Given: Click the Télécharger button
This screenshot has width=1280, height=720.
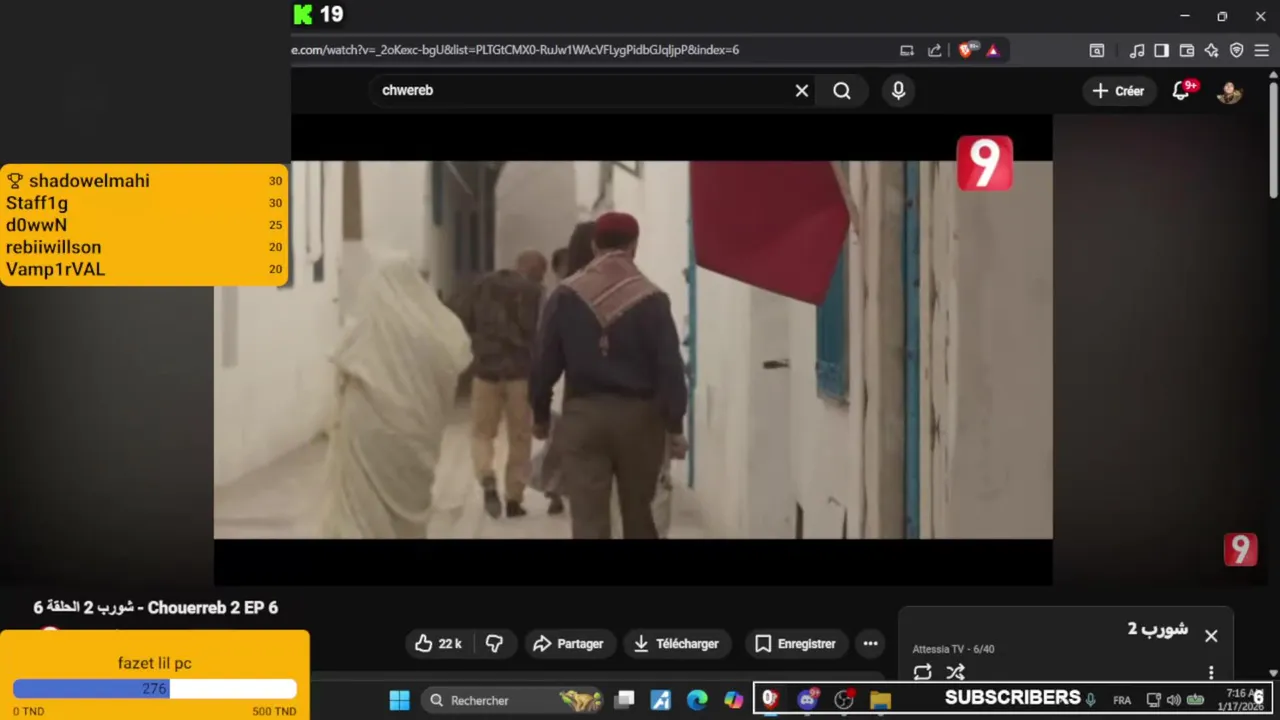Looking at the screenshot, I should click(677, 644).
